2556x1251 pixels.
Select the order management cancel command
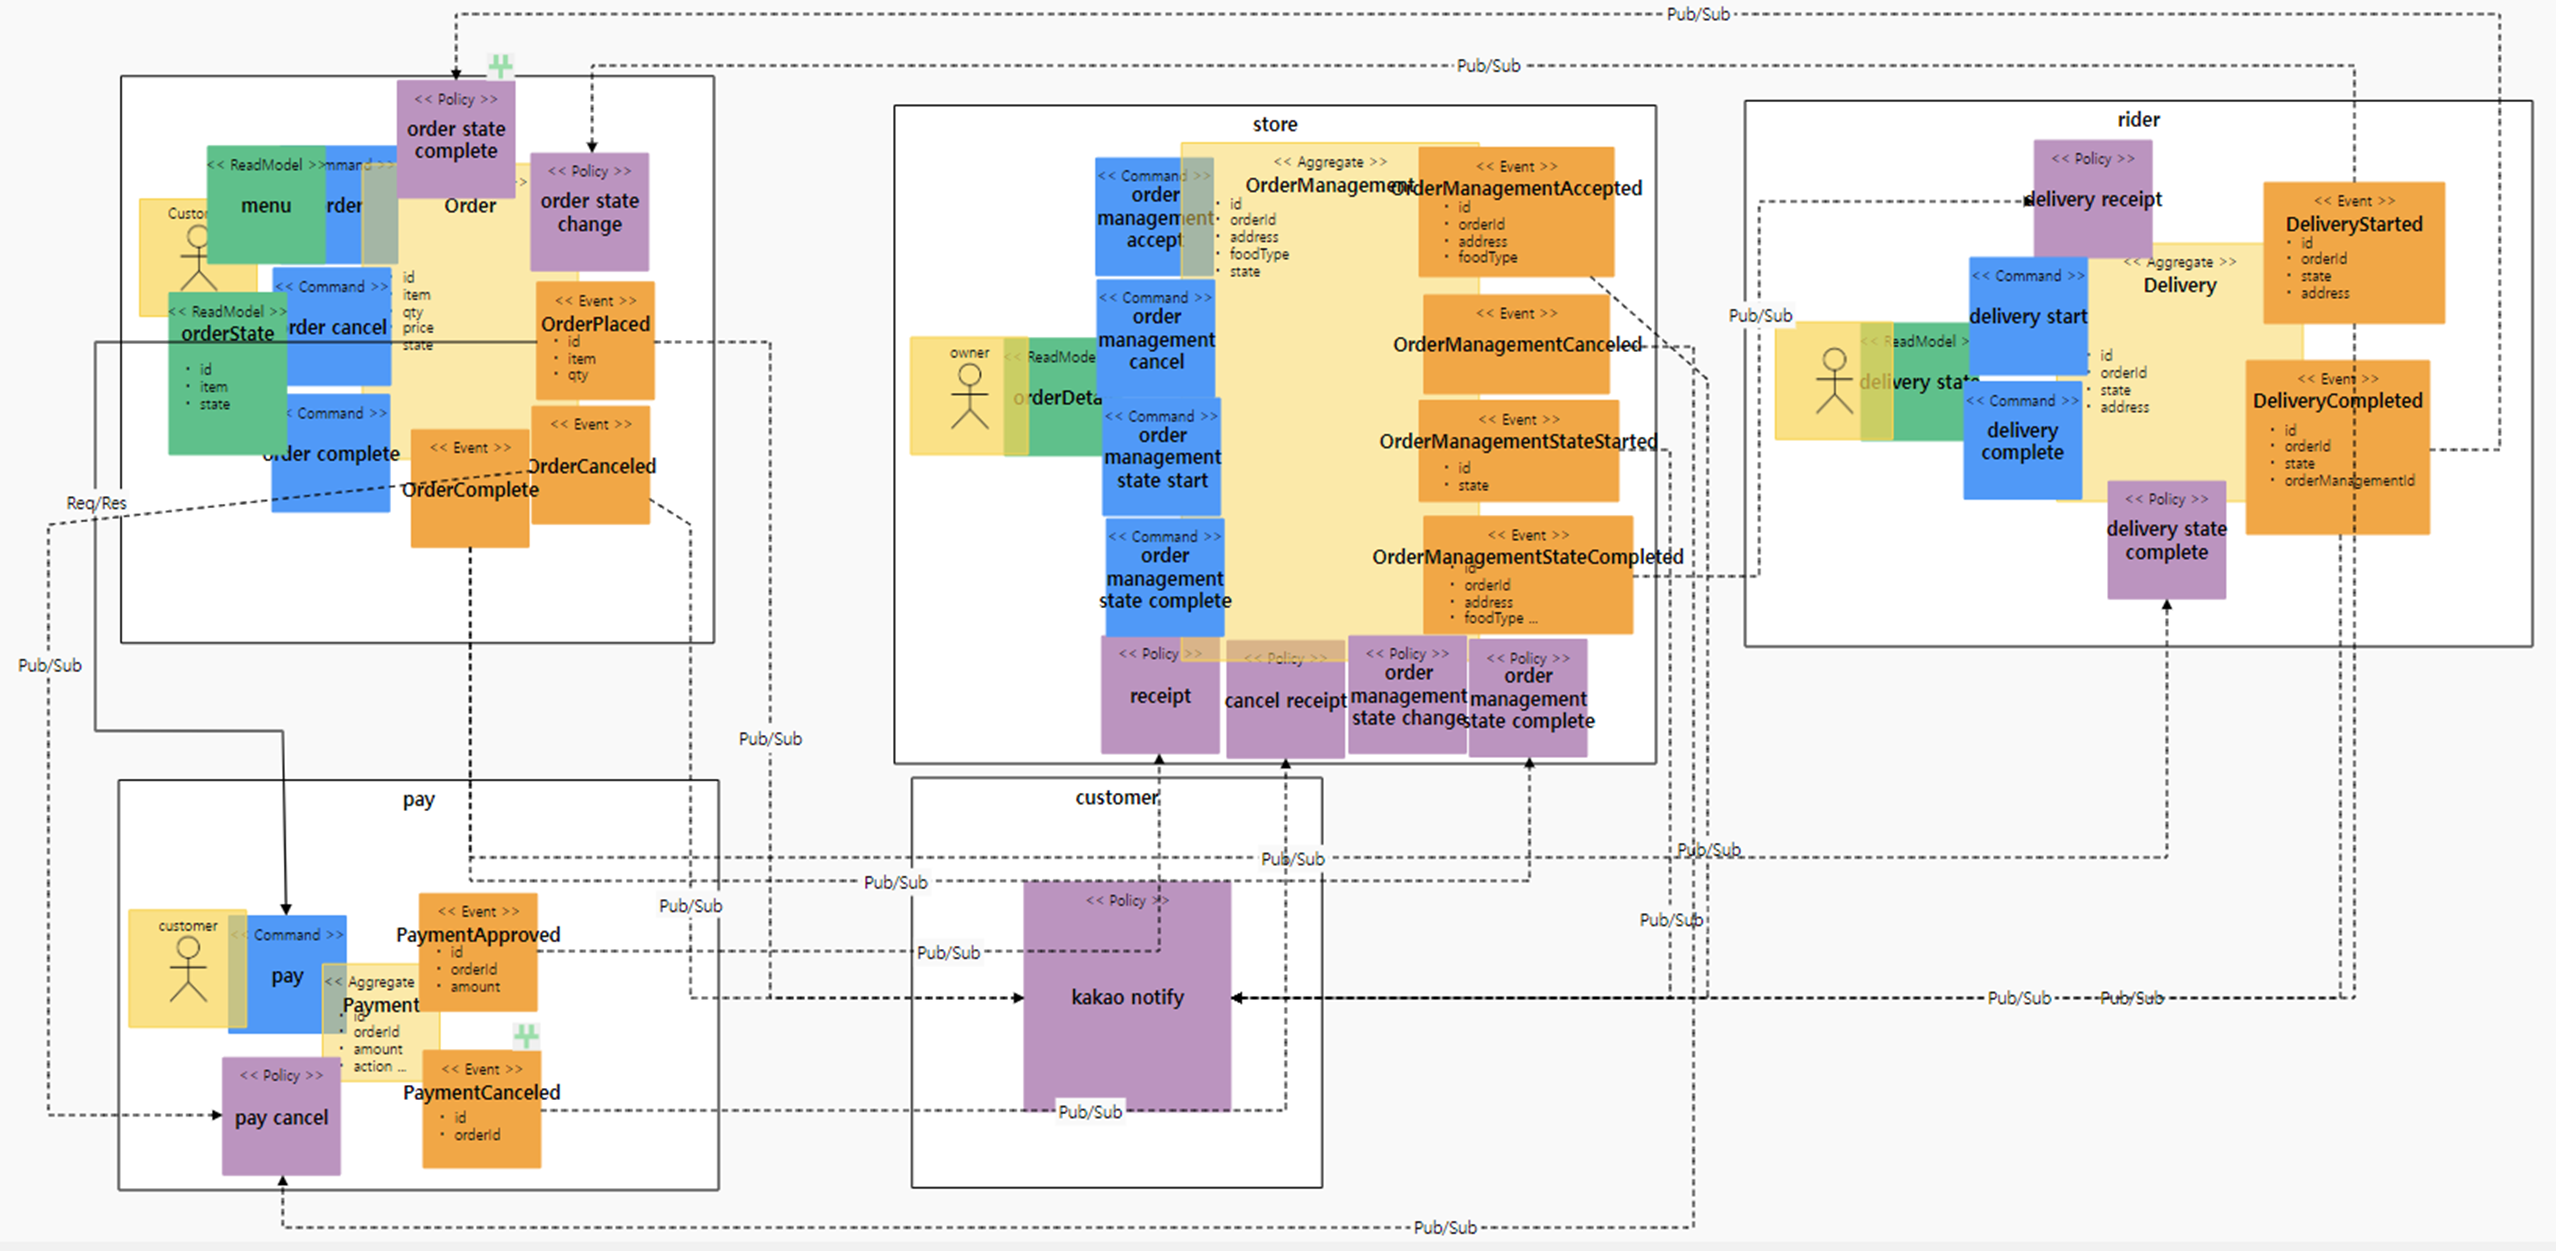pyautogui.click(x=1156, y=338)
